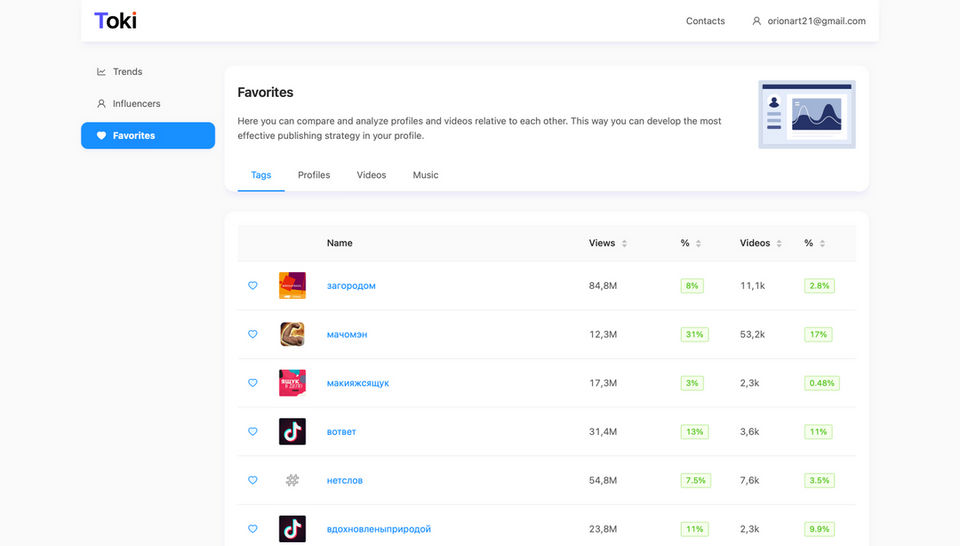Unfavorite the макияжсящук tag
This screenshot has height=546, width=960.
[x=252, y=383]
